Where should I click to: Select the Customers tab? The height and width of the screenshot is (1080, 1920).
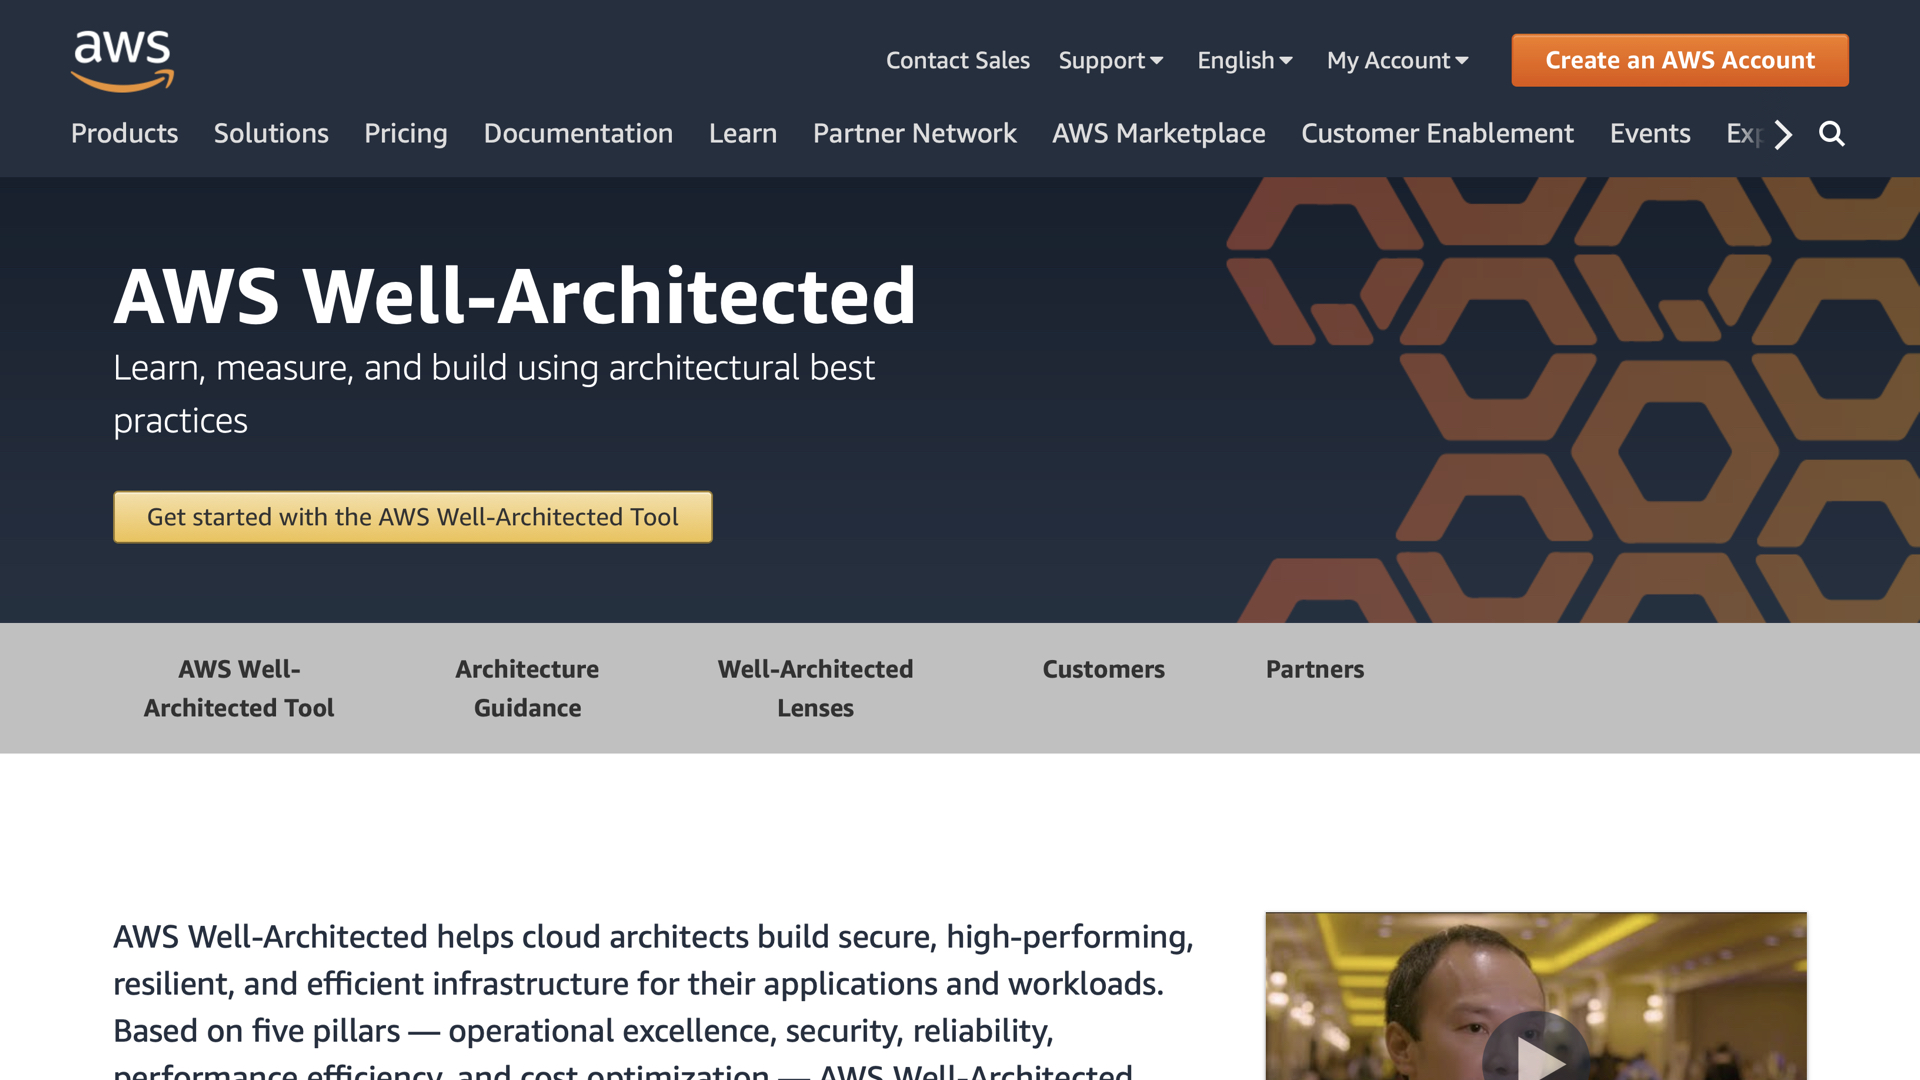1103,669
